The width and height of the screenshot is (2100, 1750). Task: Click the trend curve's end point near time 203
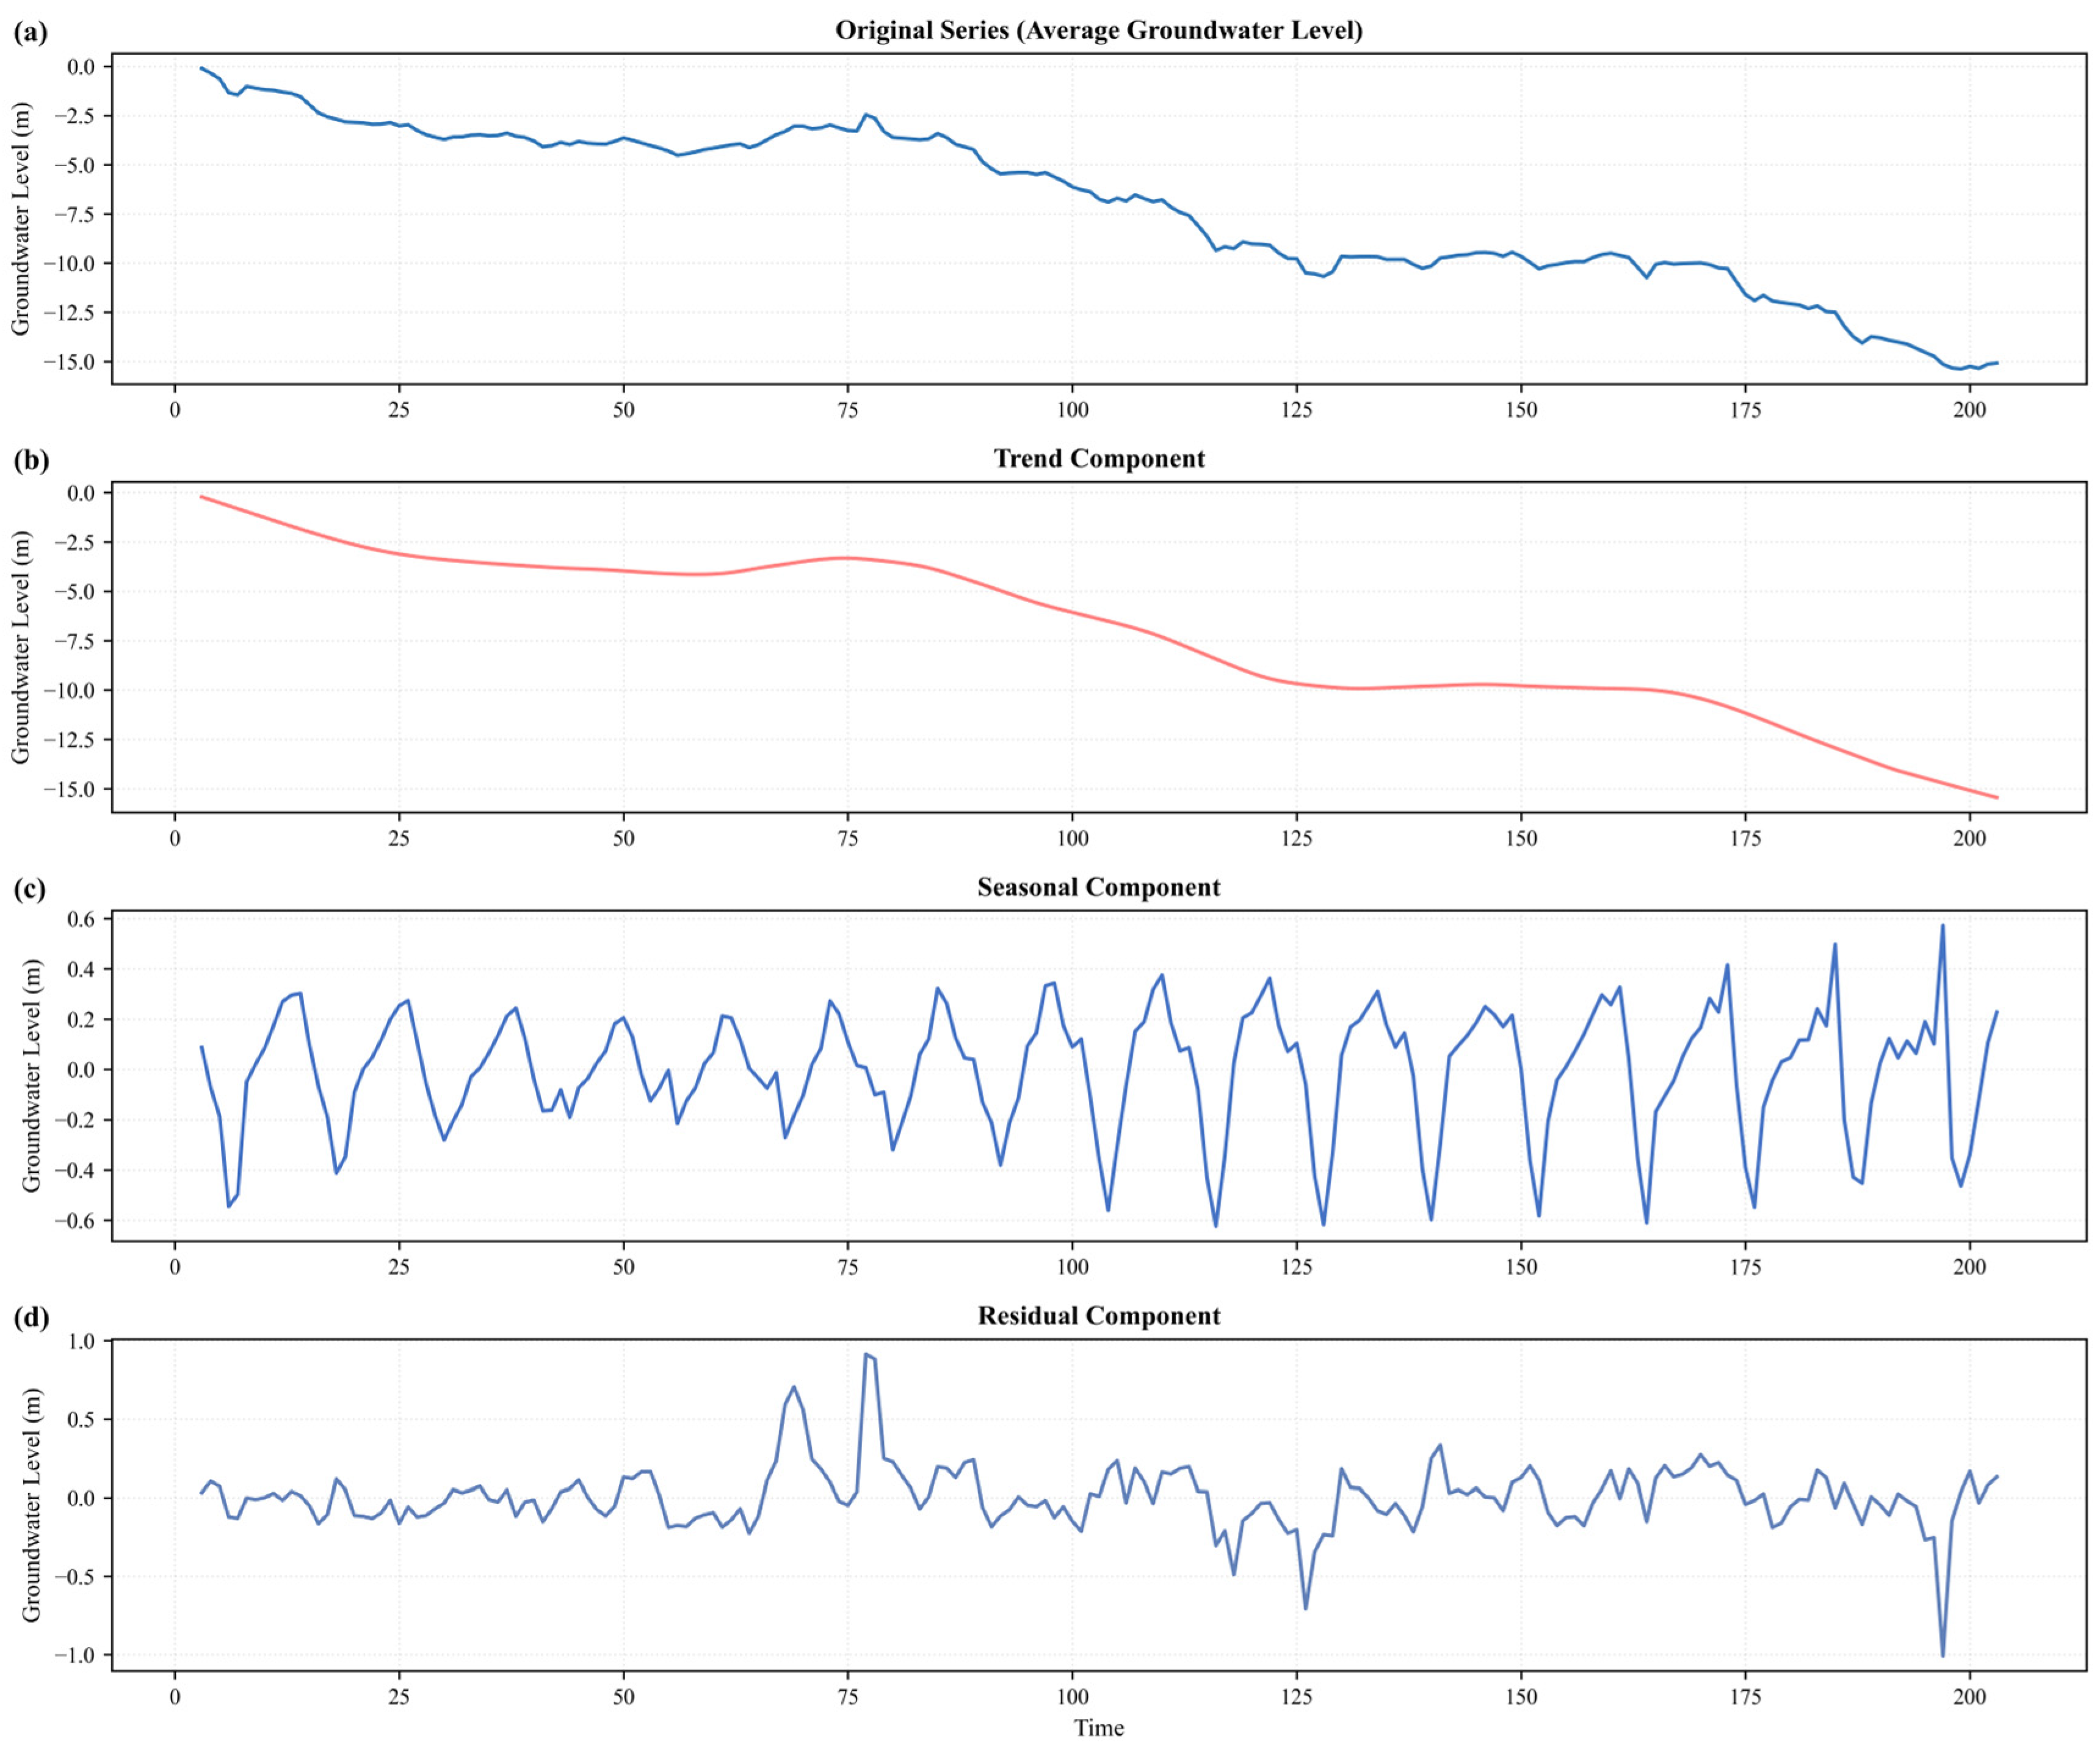click(1997, 797)
